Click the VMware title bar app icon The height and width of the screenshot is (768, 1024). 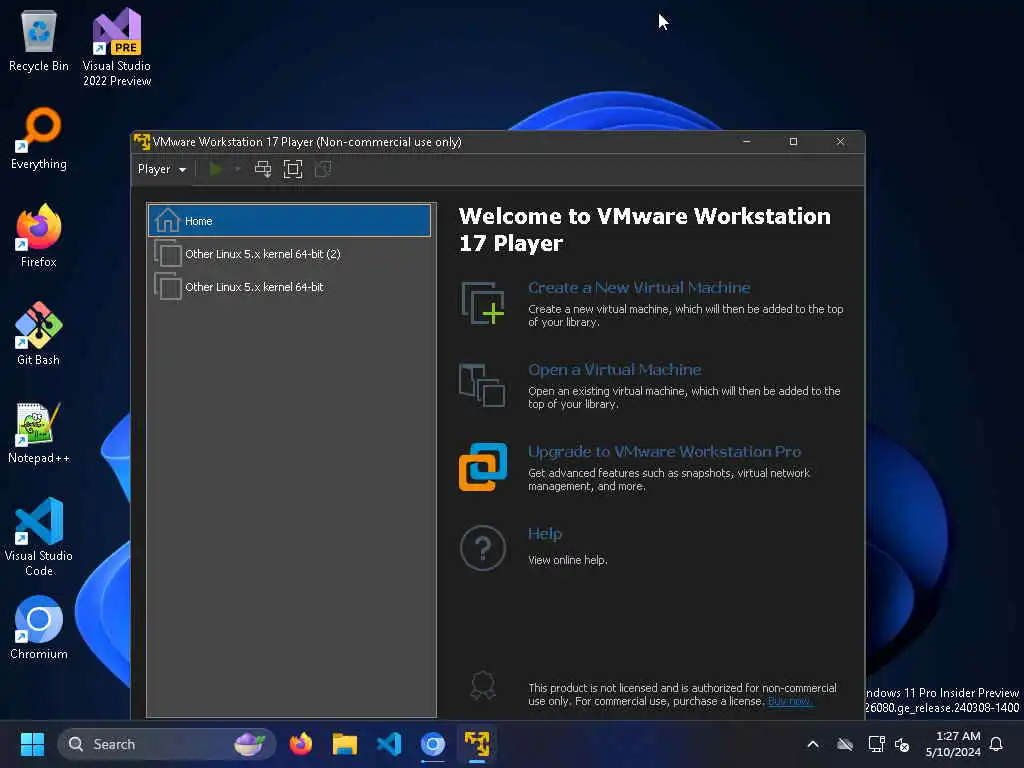pyautogui.click(x=142, y=142)
